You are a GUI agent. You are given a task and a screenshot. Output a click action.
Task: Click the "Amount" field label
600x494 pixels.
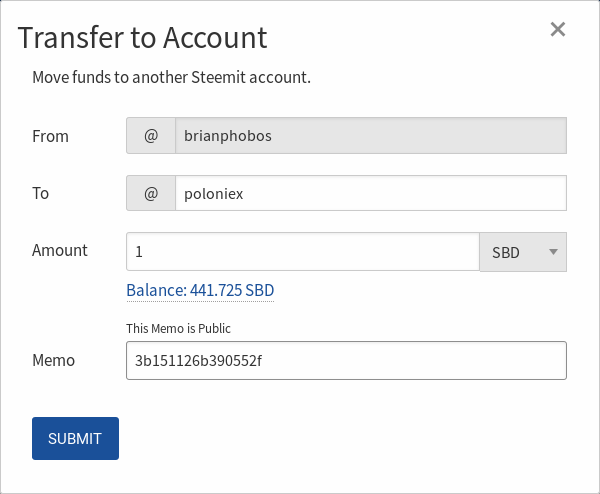click(x=60, y=250)
